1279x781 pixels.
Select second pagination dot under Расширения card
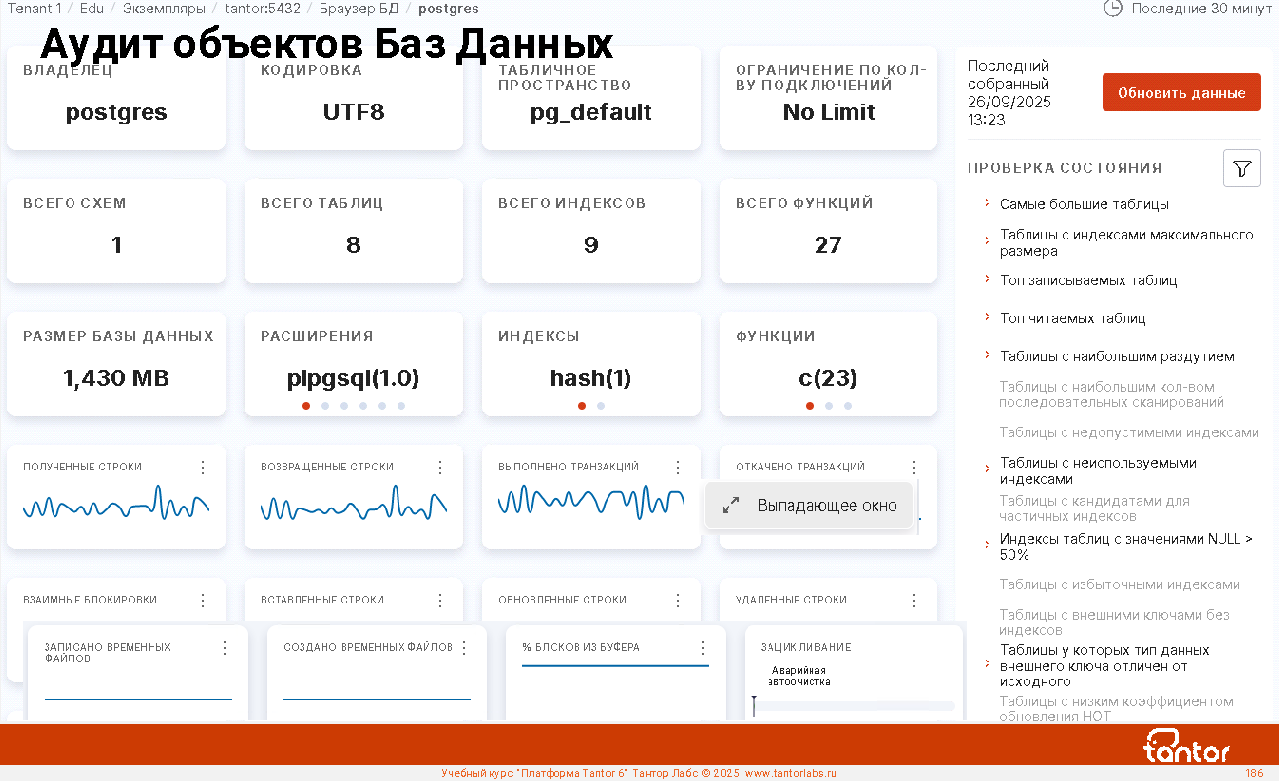[x=325, y=406]
